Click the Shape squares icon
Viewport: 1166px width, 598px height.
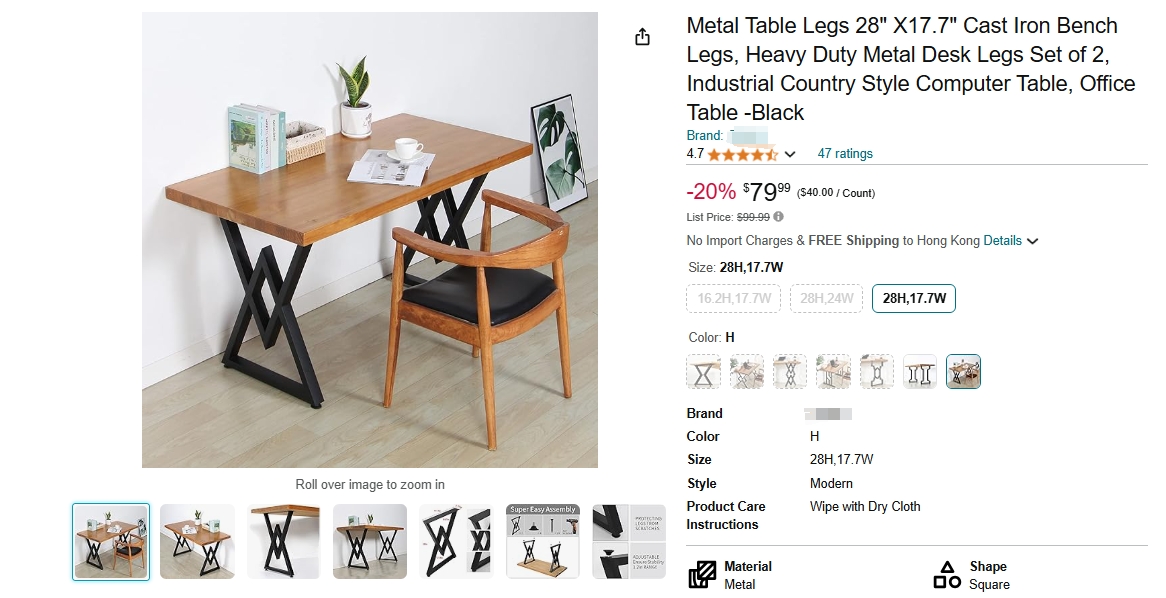[x=947, y=575]
